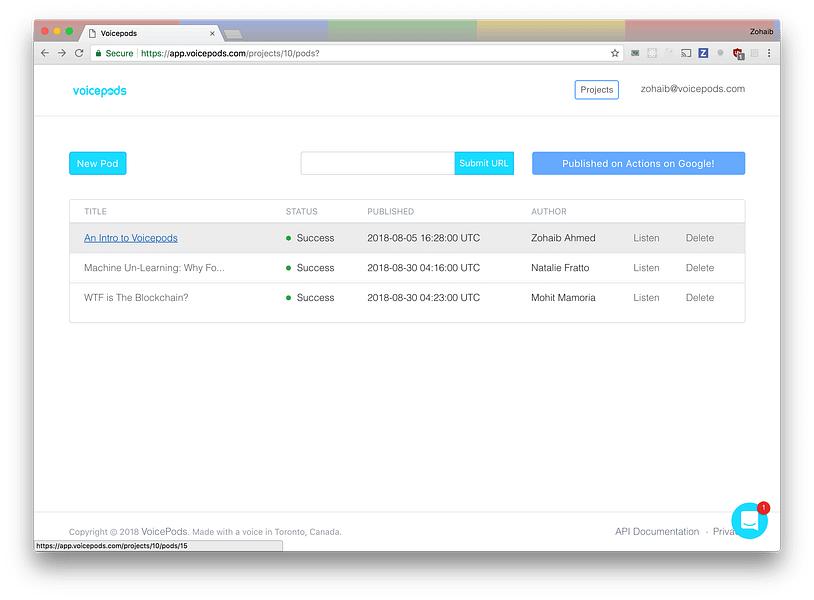Click 2018-08-05 16:28:00 UTC timestamp
Viewport: 814px width, 600px height.
click(x=424, y=238)
